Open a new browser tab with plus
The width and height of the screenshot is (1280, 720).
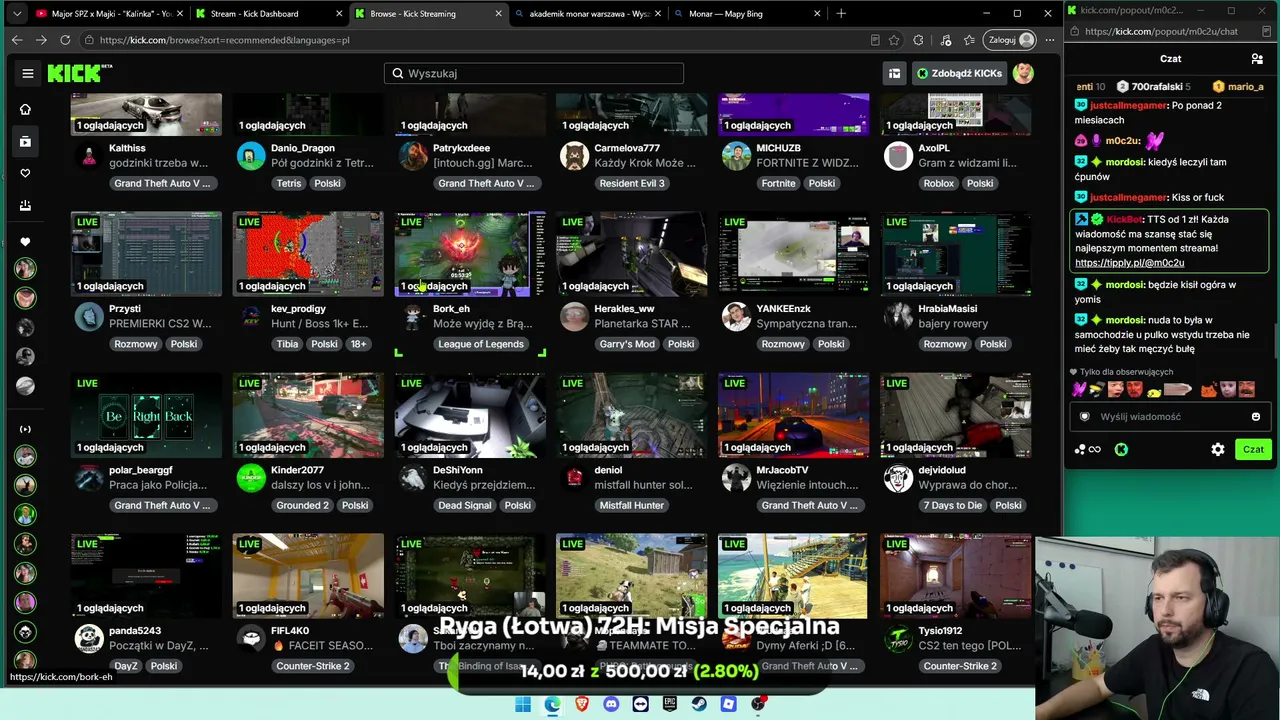(x=841, y=14)
